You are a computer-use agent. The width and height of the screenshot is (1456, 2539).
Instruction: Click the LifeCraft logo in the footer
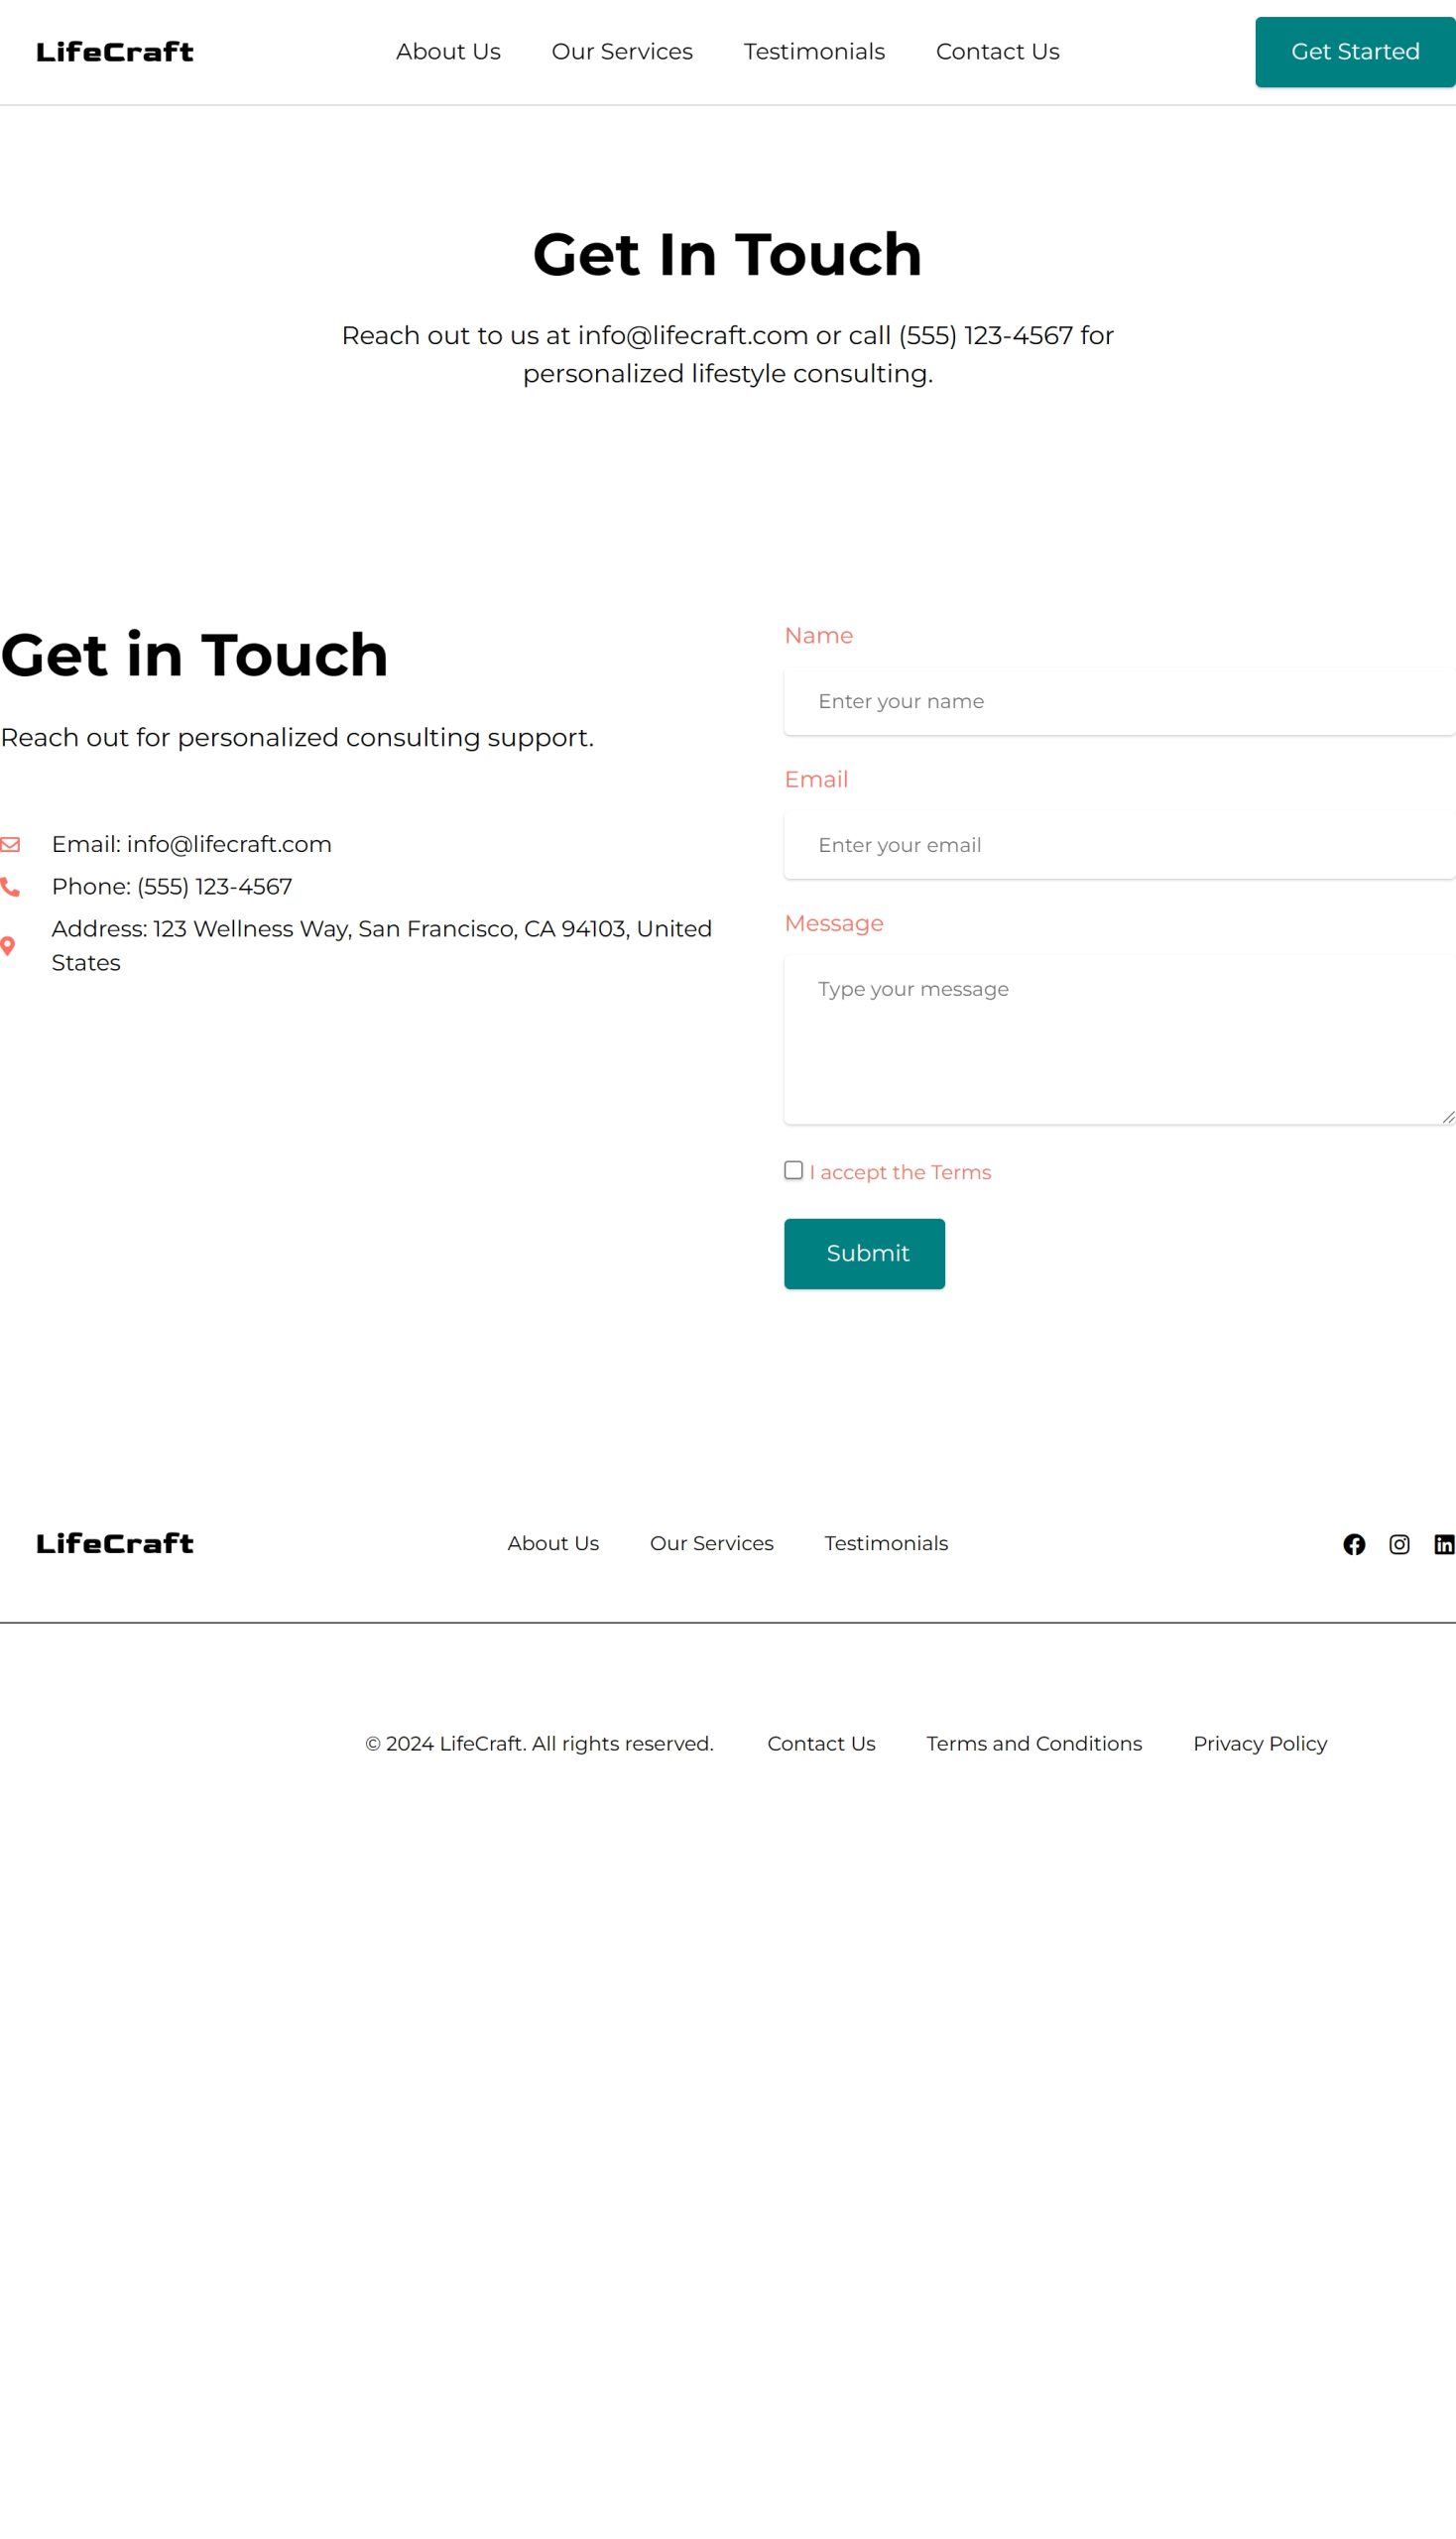pos(115,1544)
